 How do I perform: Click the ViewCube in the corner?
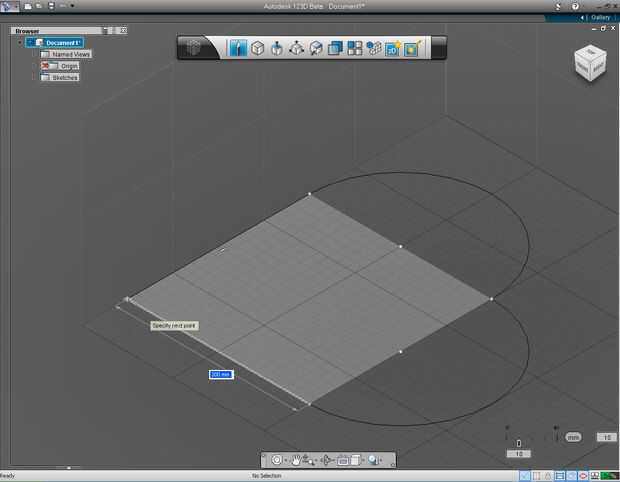pyautogui.click(x=589, y=62)
